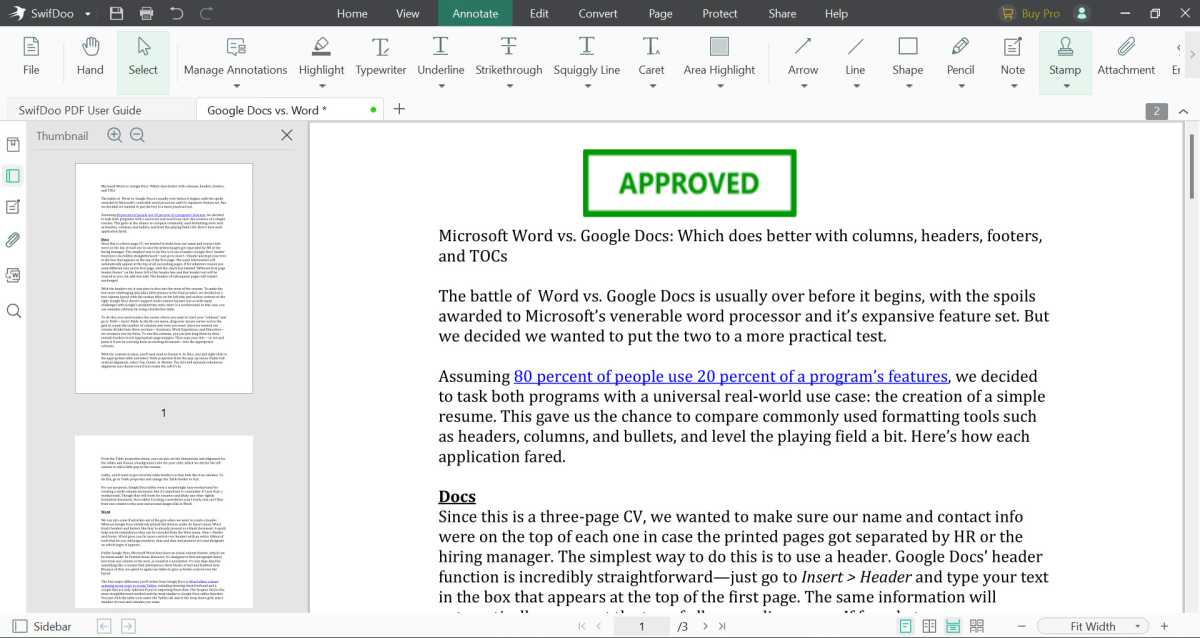1200x638 pixels.
Task: Zoom in with the plus button
Action: (1164, 626)
